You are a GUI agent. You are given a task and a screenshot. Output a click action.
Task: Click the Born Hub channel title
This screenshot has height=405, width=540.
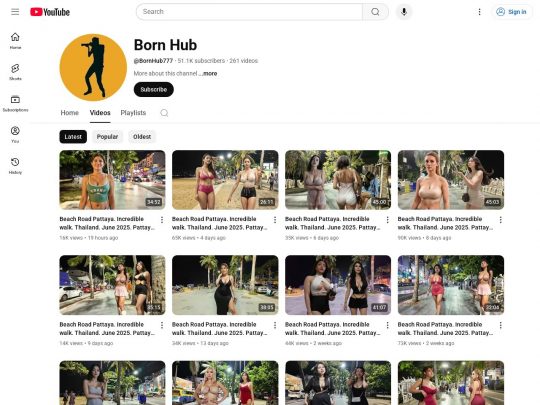(165, 45)
